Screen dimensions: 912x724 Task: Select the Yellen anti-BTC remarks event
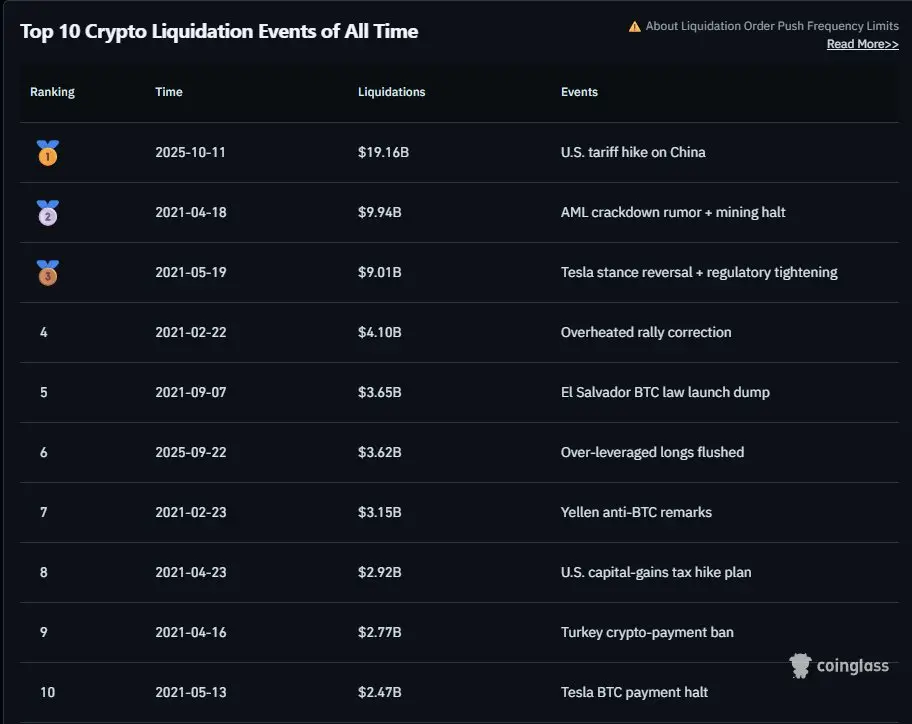636,513
